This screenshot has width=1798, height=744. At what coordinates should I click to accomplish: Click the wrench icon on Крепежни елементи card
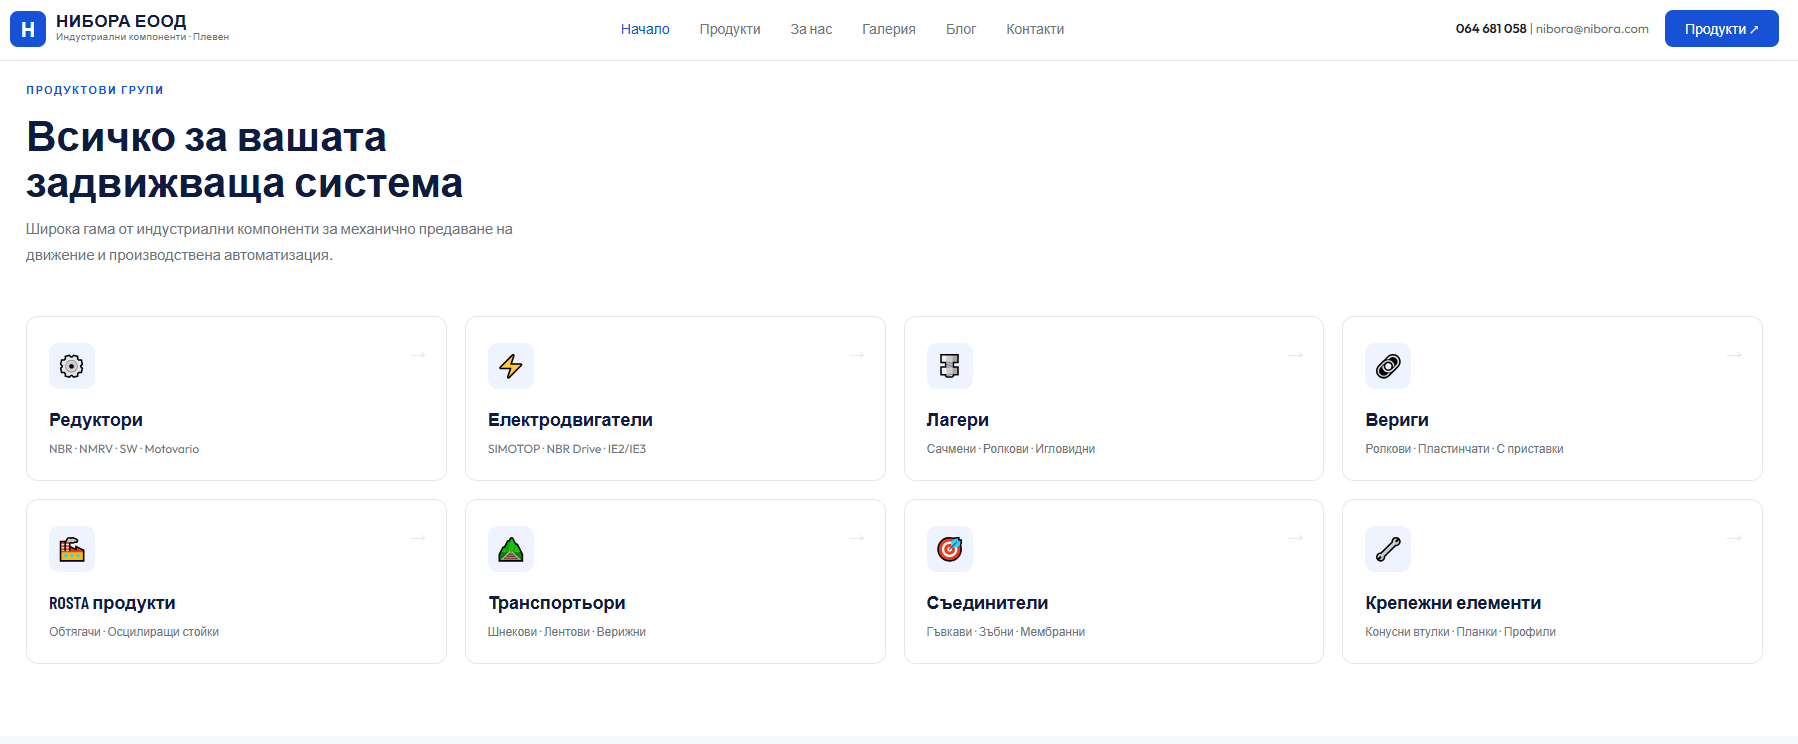1388,549
